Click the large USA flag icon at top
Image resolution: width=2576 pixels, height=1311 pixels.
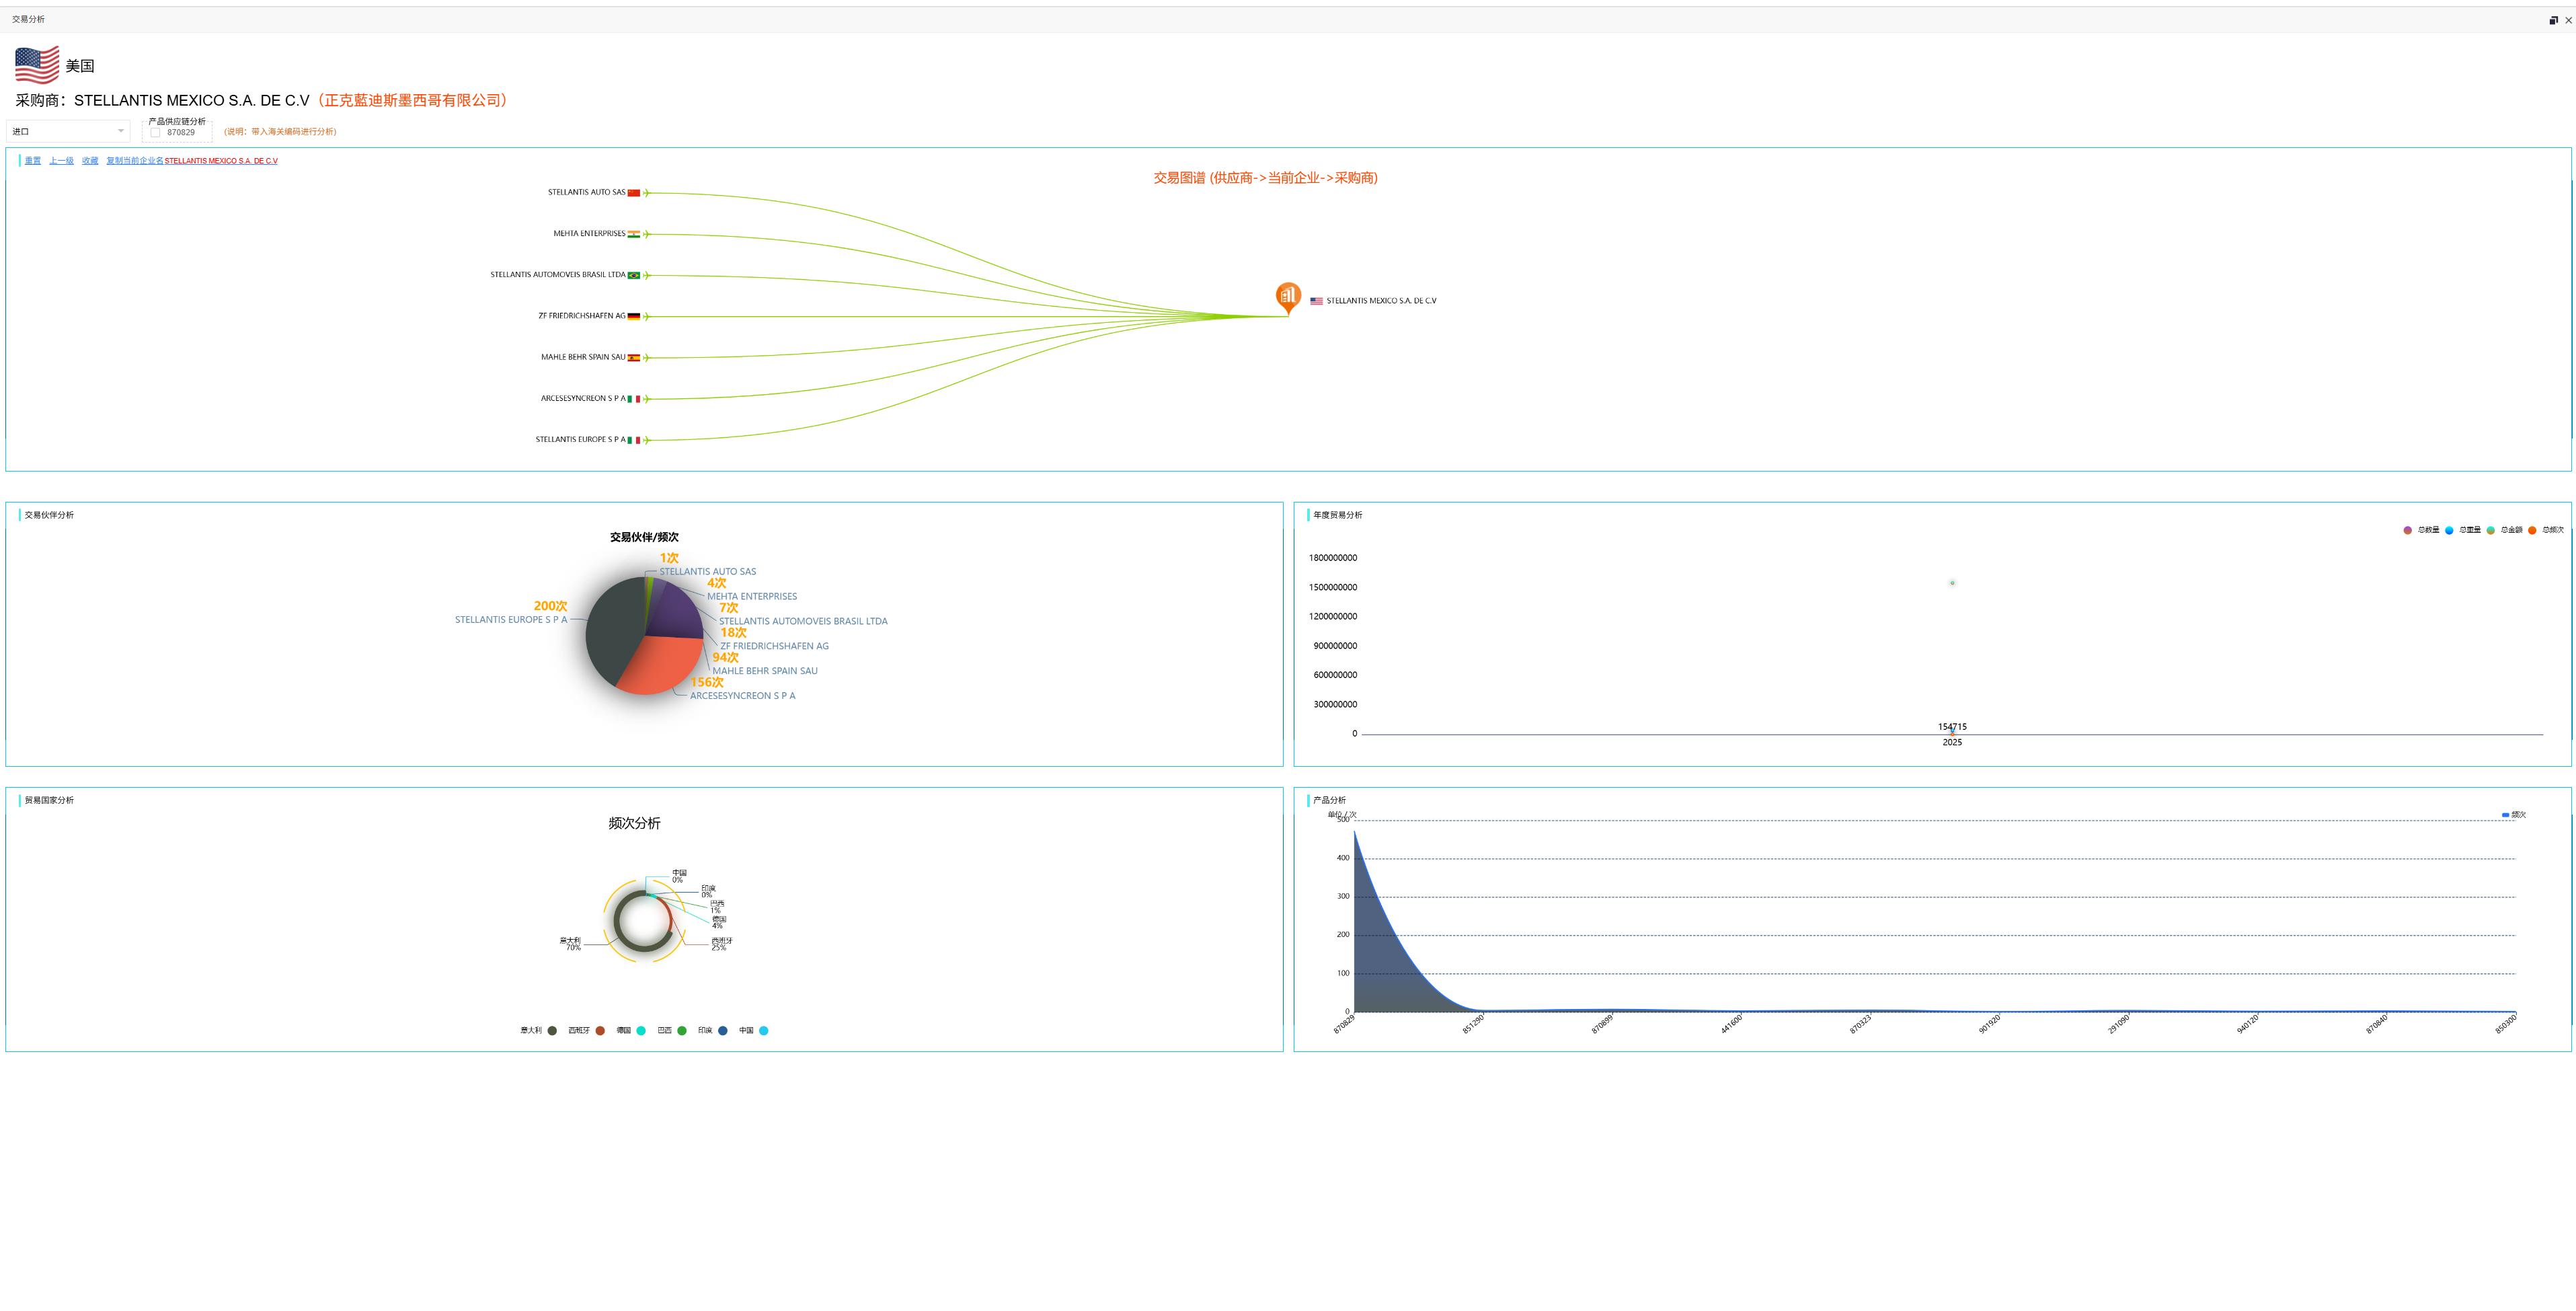37,65
